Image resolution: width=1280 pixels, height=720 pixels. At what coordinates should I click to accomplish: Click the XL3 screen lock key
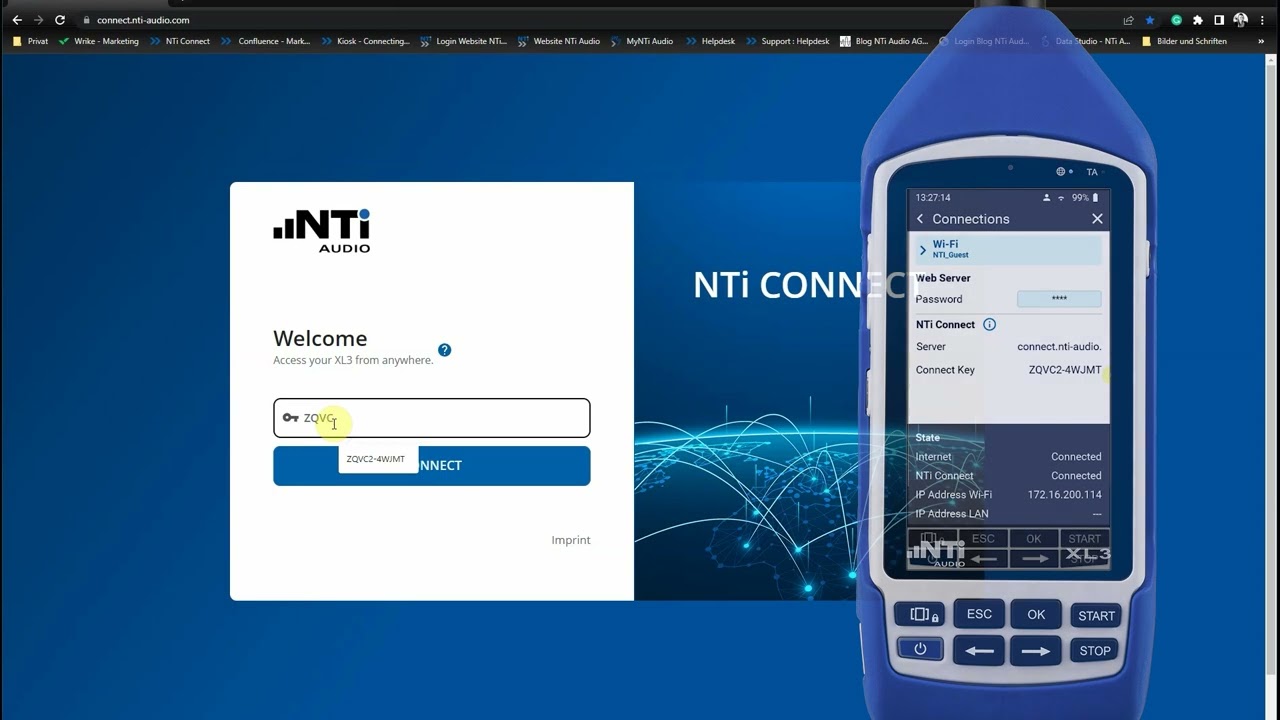tap(920, 616)
